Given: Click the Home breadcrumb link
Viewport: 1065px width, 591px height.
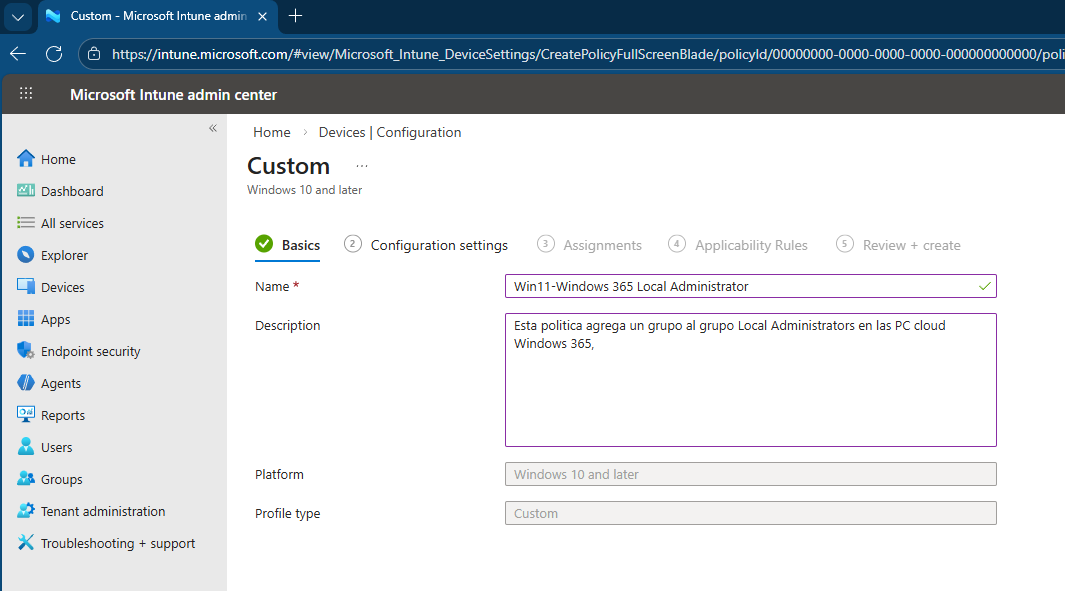Looking at the screenshot, I should 271,132.
